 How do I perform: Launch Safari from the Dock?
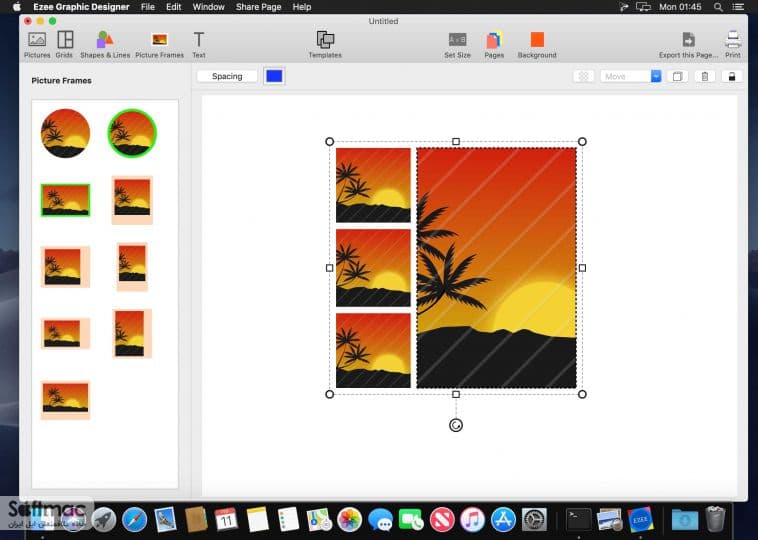tap(134, 520)
